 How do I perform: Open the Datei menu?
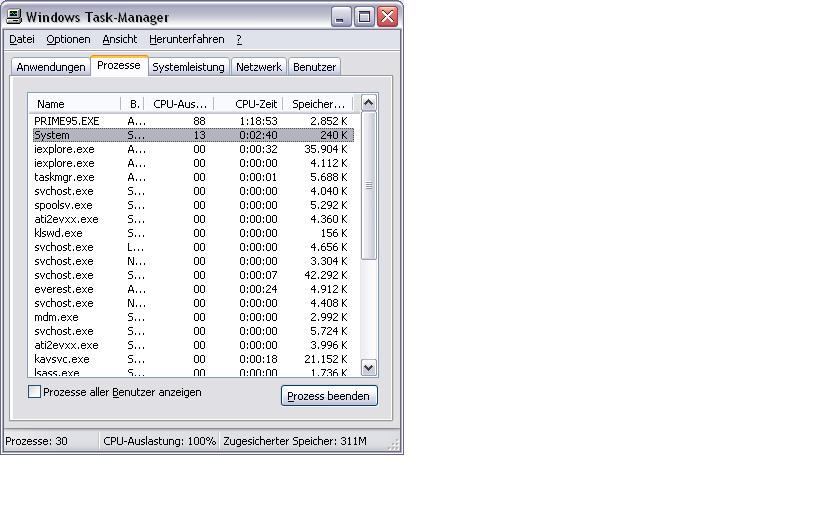22,39
